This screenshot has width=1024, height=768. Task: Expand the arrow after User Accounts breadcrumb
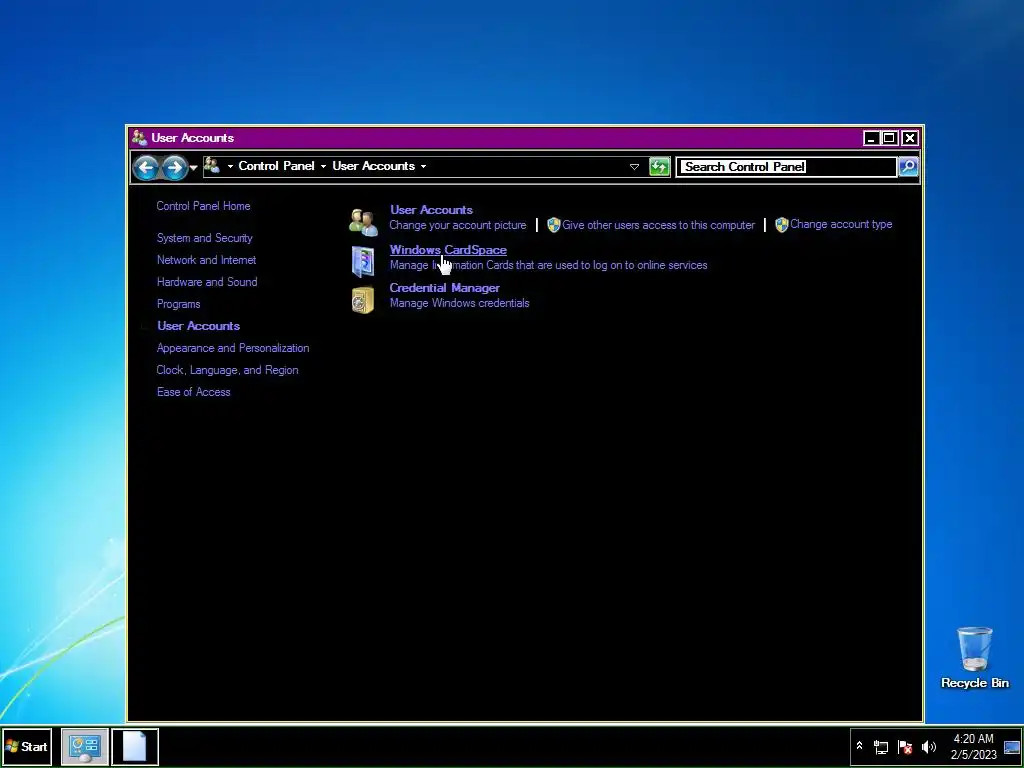click(423, 167)
